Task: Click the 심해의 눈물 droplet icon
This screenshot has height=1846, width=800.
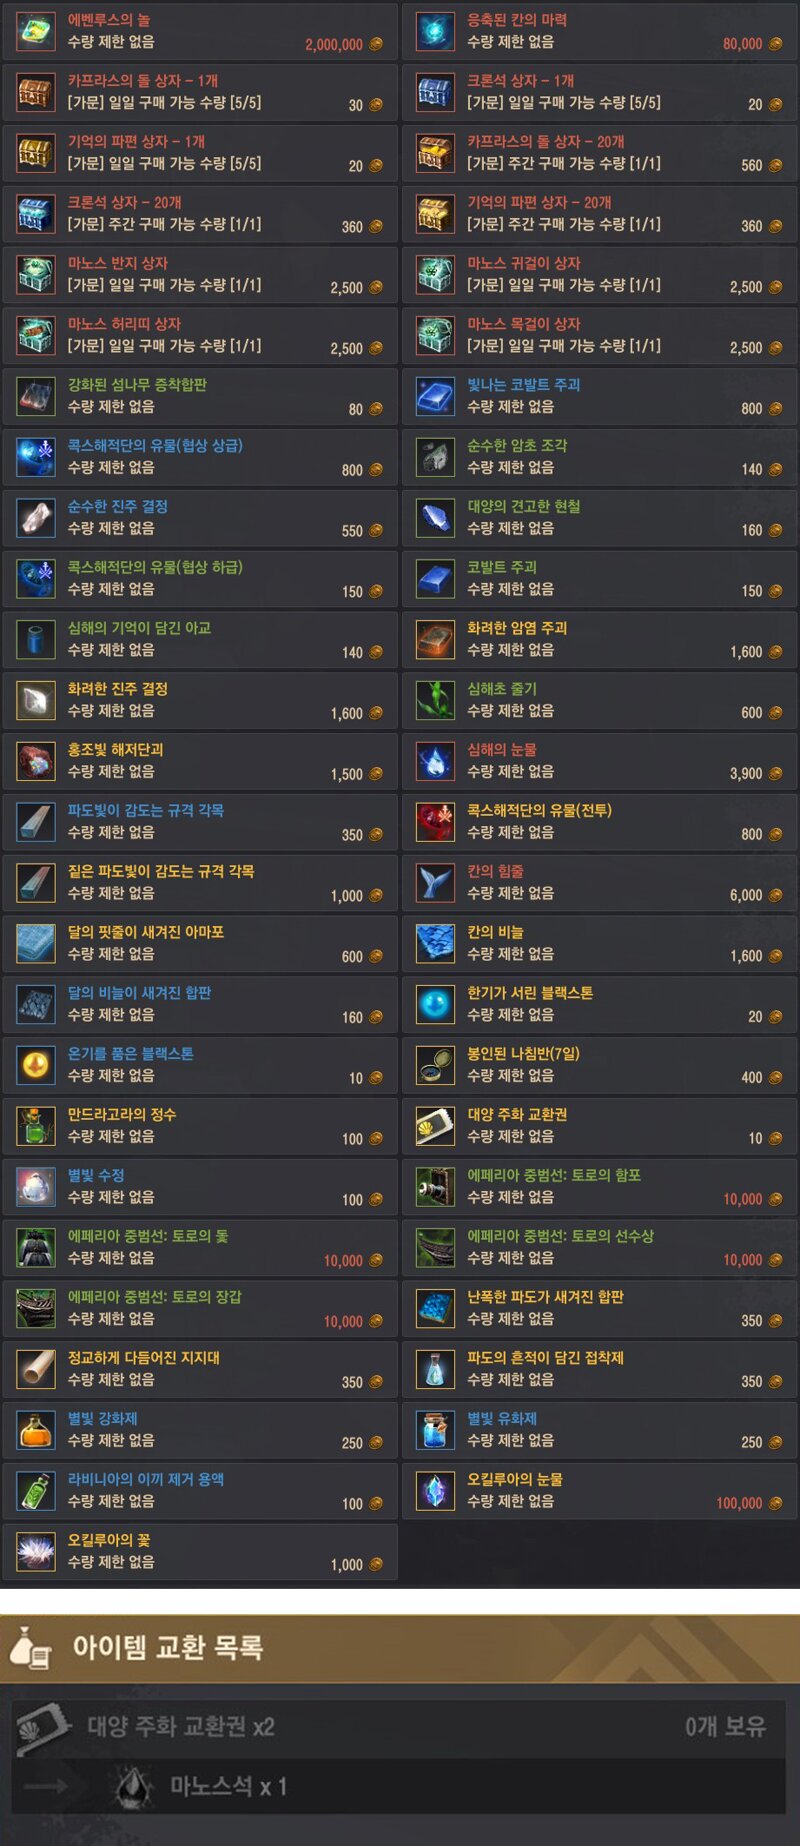Action: pyautogui.click(x=435, y=762)
